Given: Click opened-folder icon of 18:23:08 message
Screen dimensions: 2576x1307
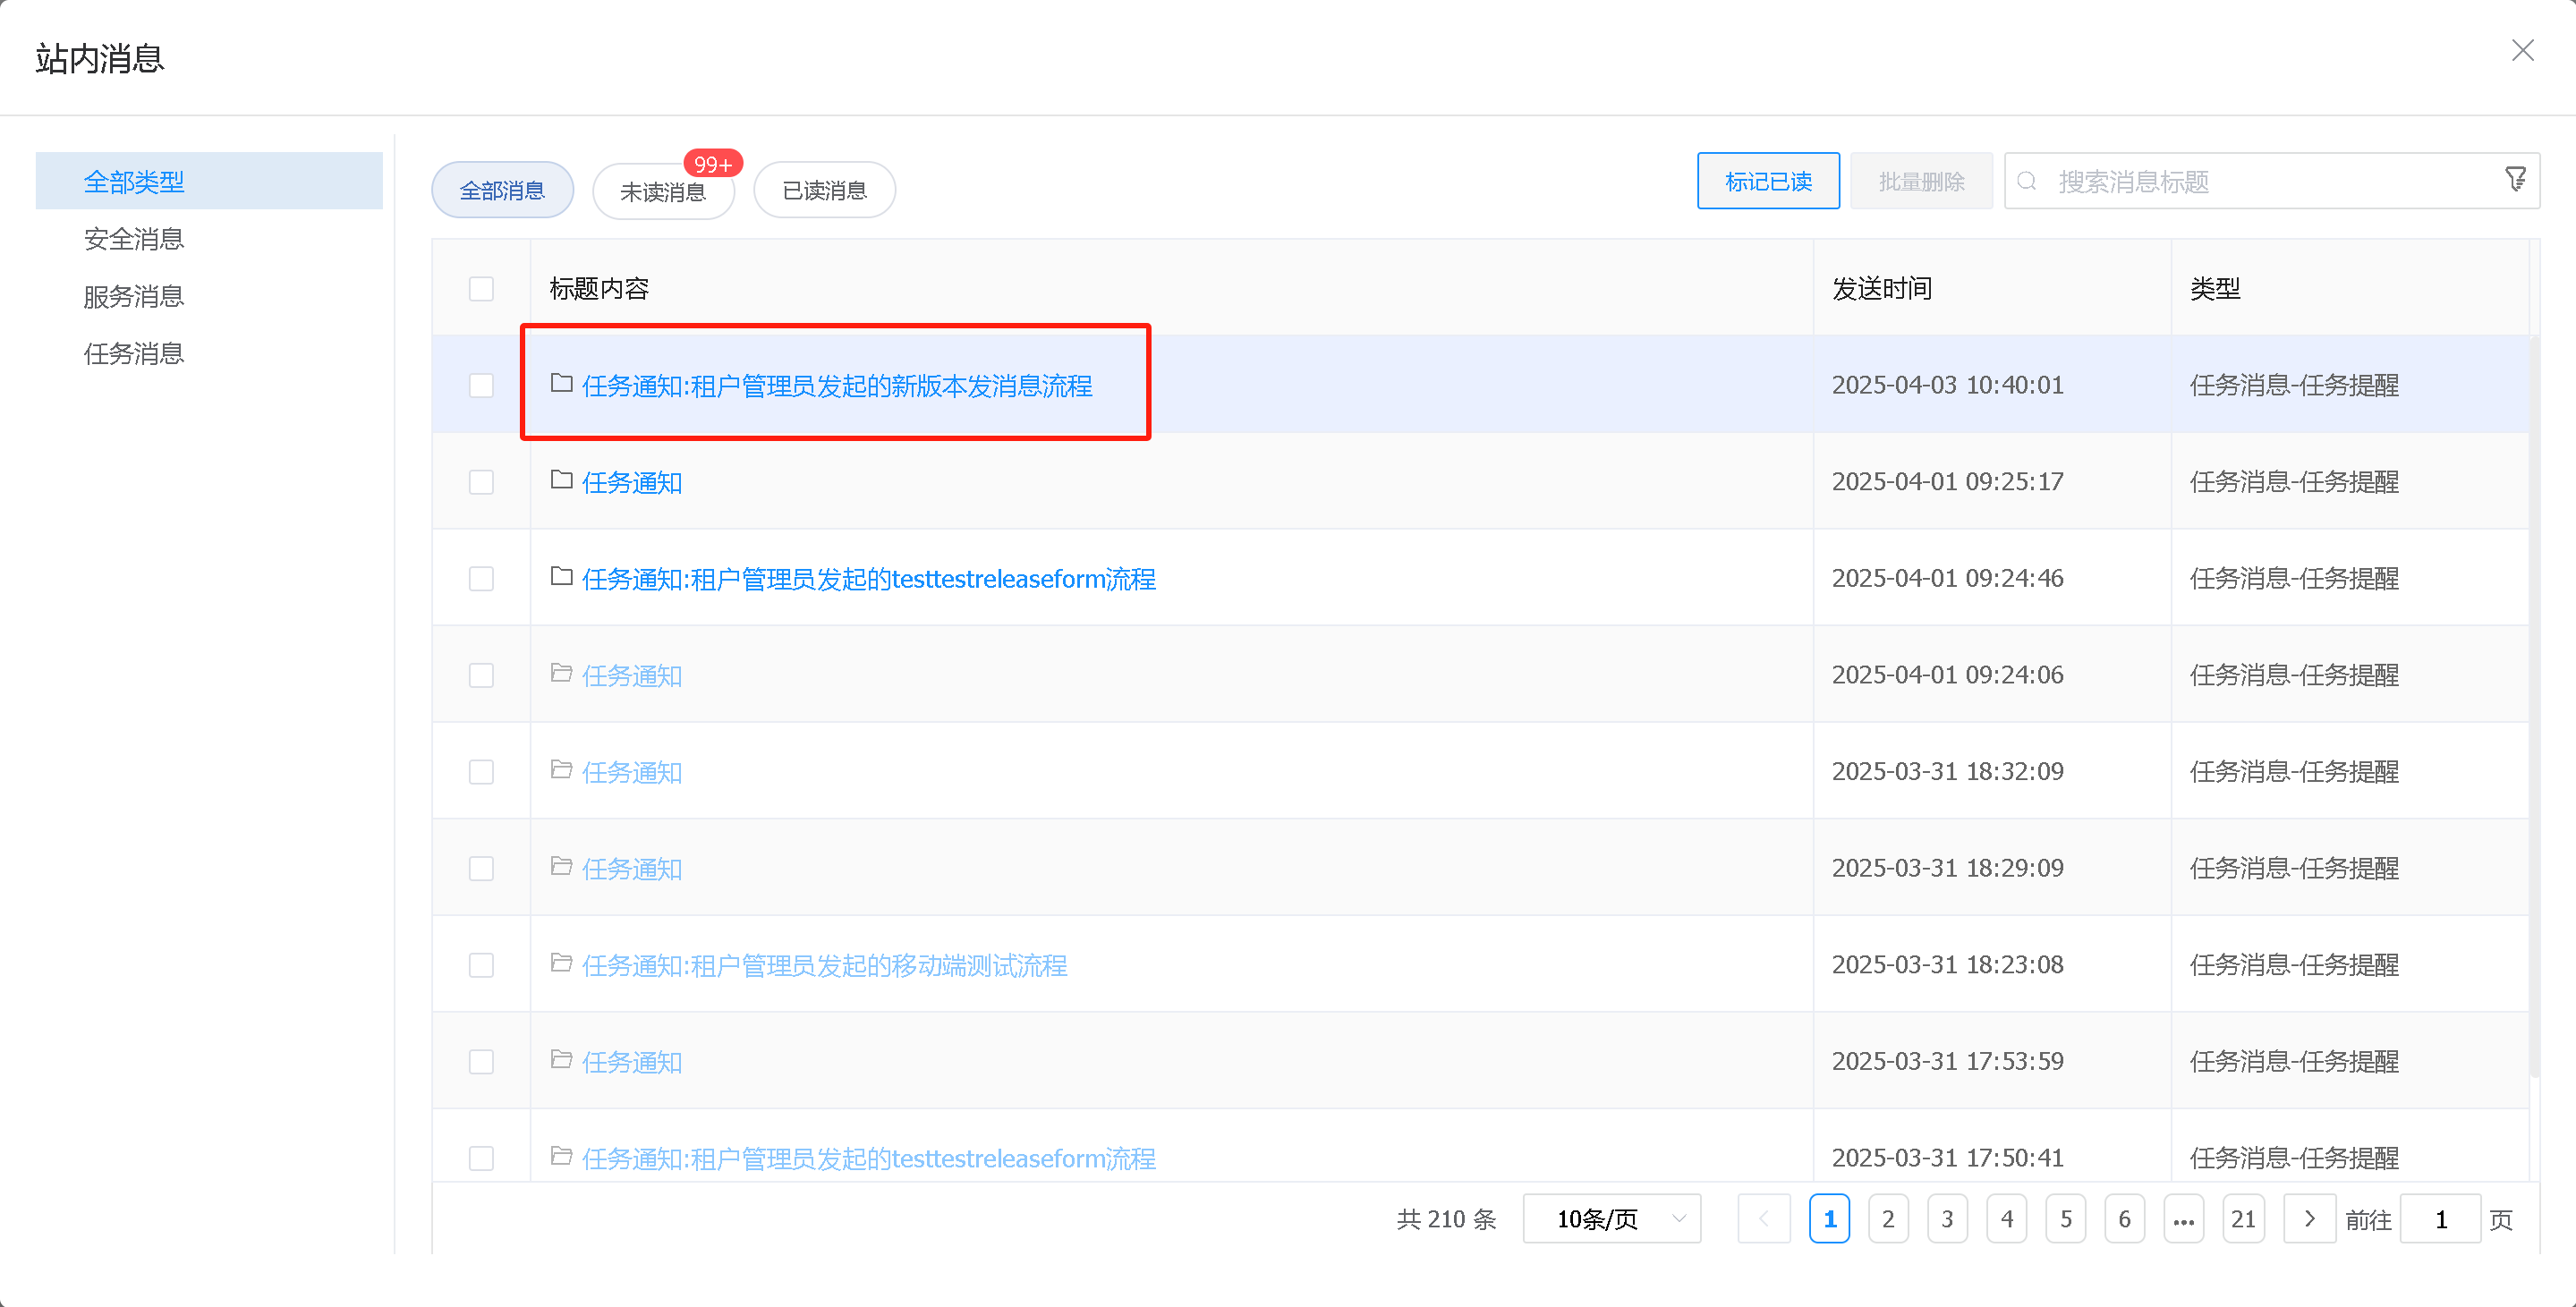Looking at the screenshot, I should tap(561, 963).
